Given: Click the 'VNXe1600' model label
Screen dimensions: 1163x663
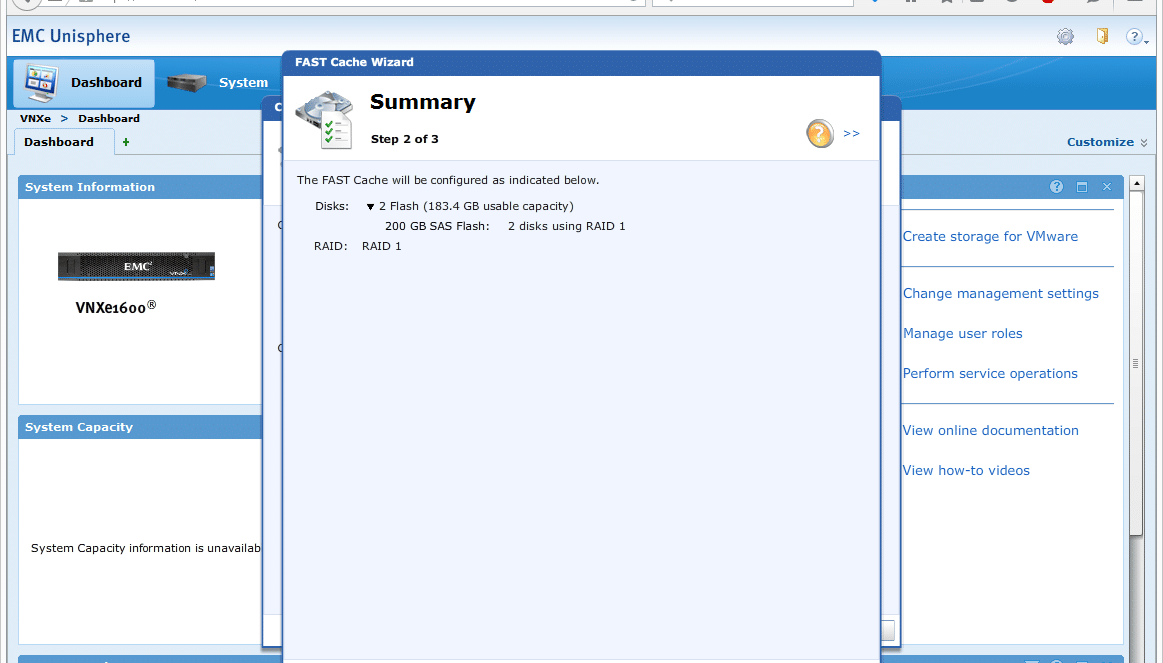Looking at the screenshot, I should [x=116, y=307].
